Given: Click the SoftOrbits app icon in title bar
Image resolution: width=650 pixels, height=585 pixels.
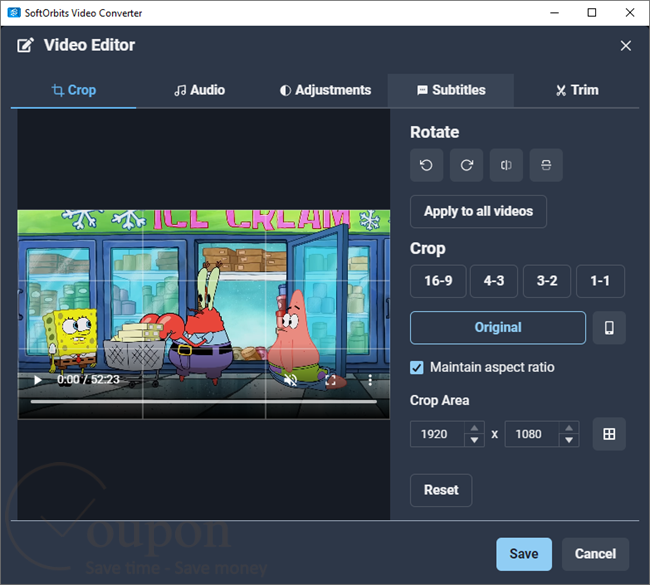Looking at the screenshot, I should pos(14,12).
